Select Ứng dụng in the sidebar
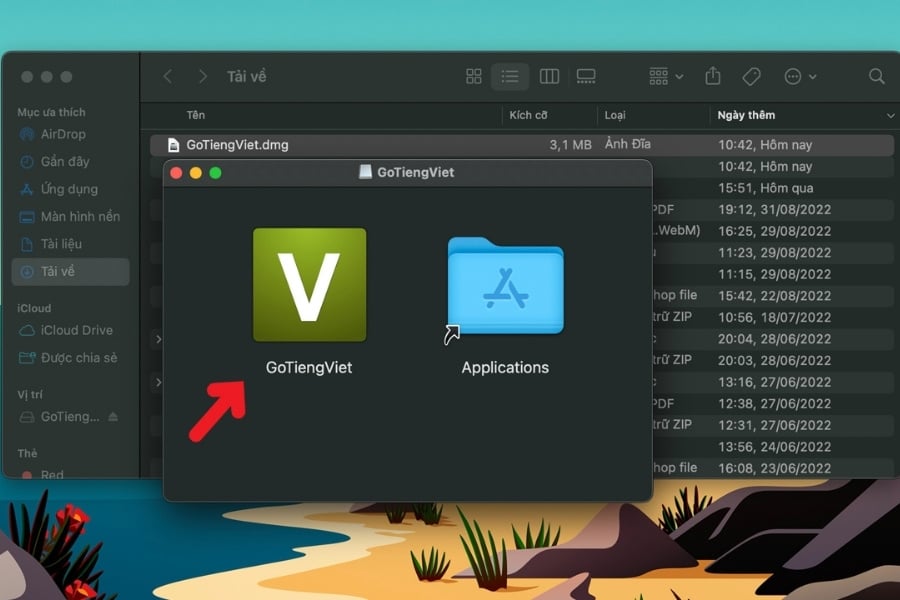Image resolution: width=900 pixels, height=600 pixels. click(69, 189)
